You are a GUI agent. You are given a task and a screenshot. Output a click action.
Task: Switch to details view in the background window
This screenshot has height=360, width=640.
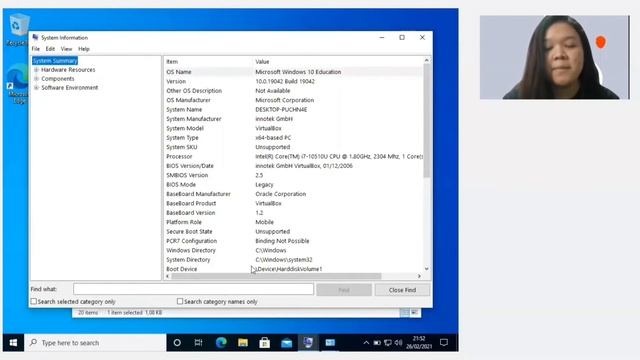(x=404, y=313)
